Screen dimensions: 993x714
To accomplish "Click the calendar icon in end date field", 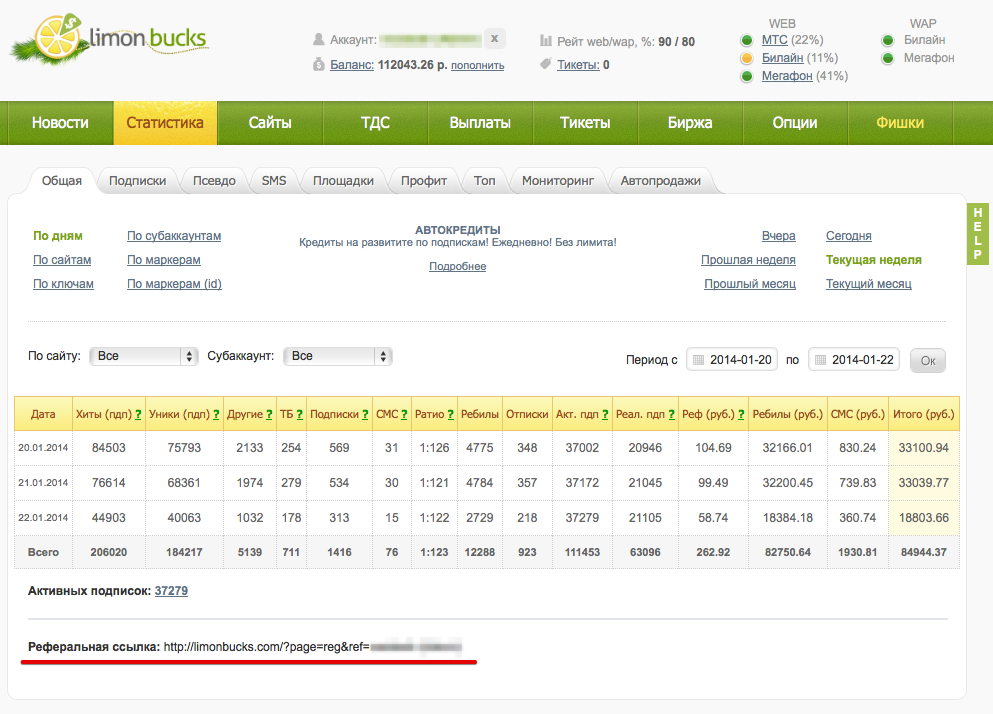I will (820, 360).
